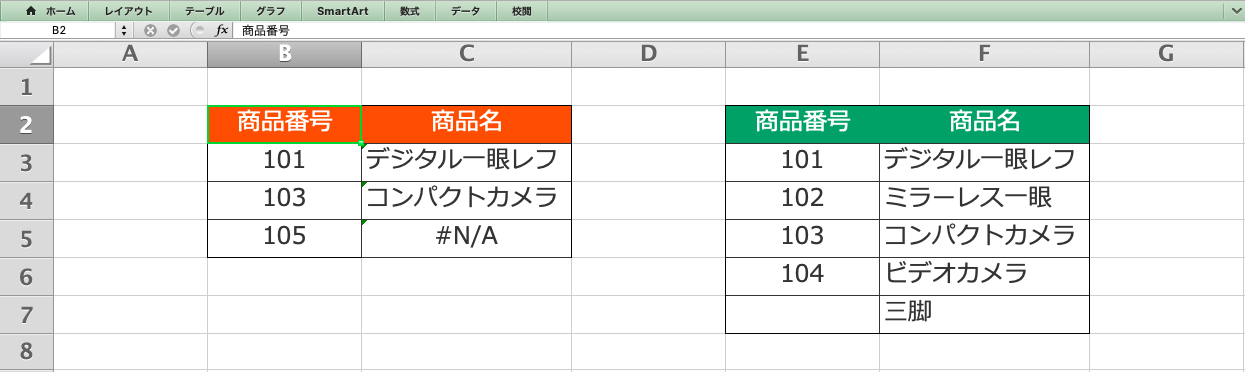Click the confirm entry checkmark icon
Viewport: 1245px width, 372px height.
pyautogui.click(x=173, y=31)
